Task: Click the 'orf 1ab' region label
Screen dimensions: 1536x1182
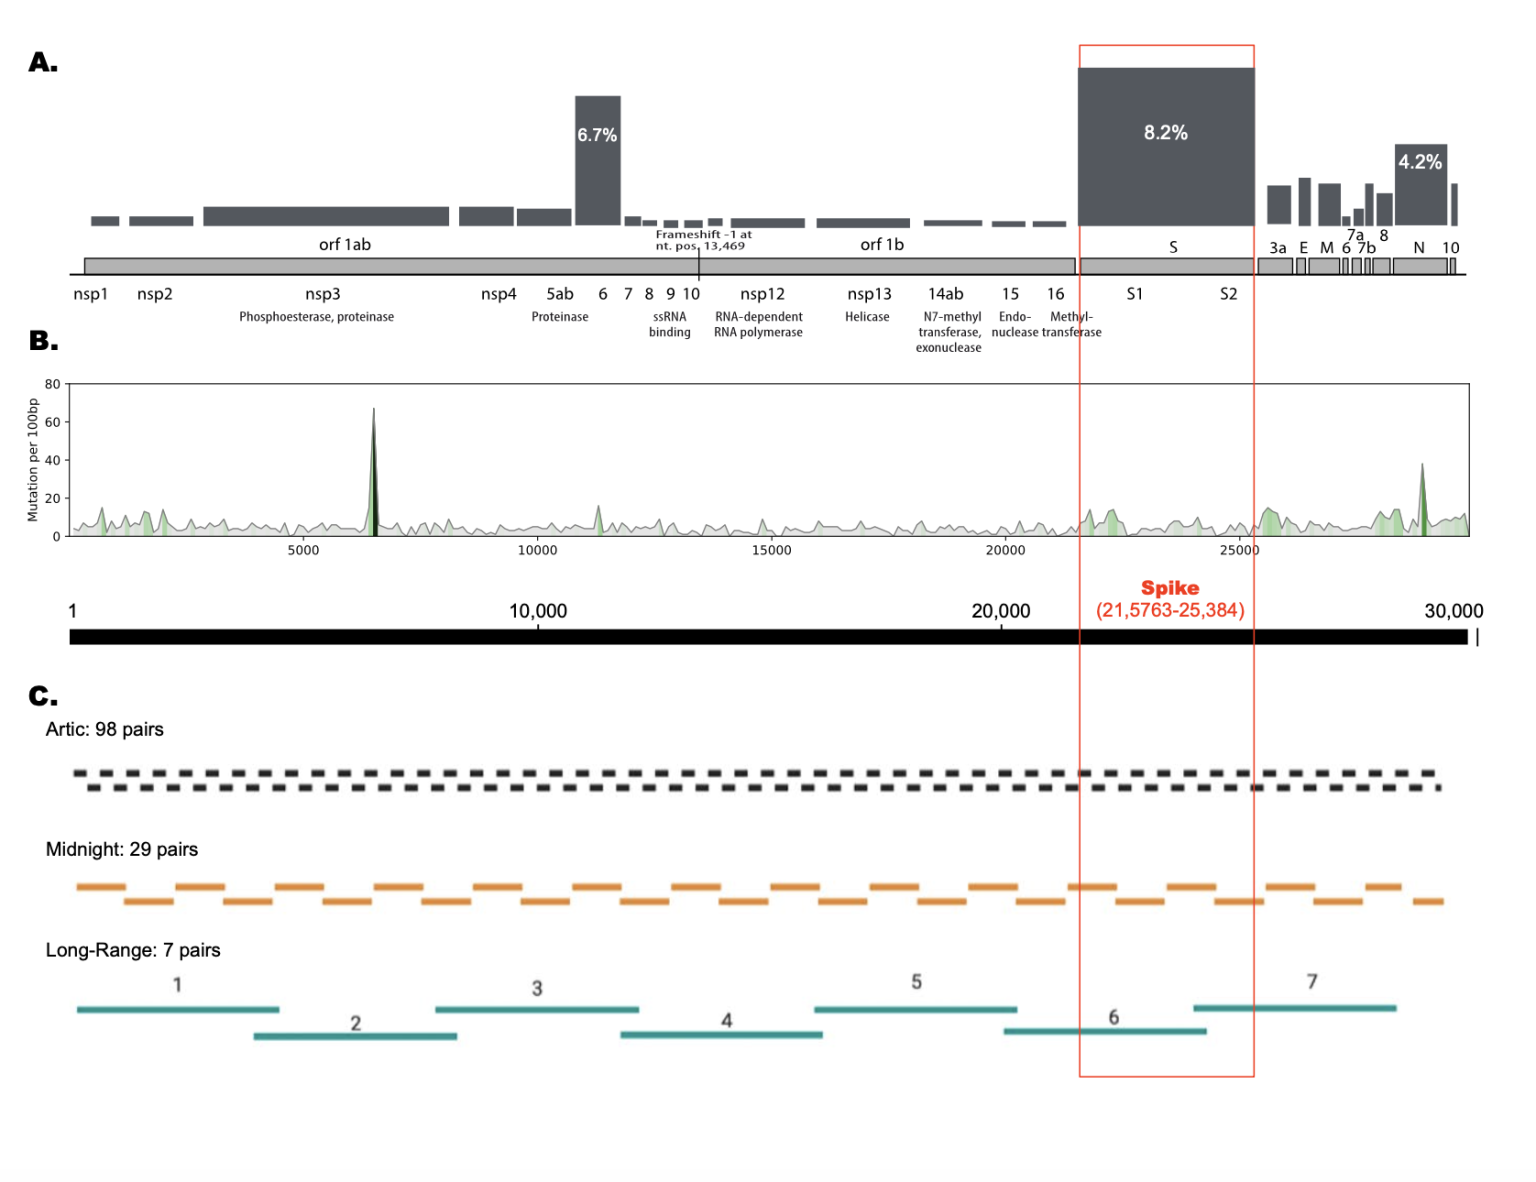Action: pos(345,245)
